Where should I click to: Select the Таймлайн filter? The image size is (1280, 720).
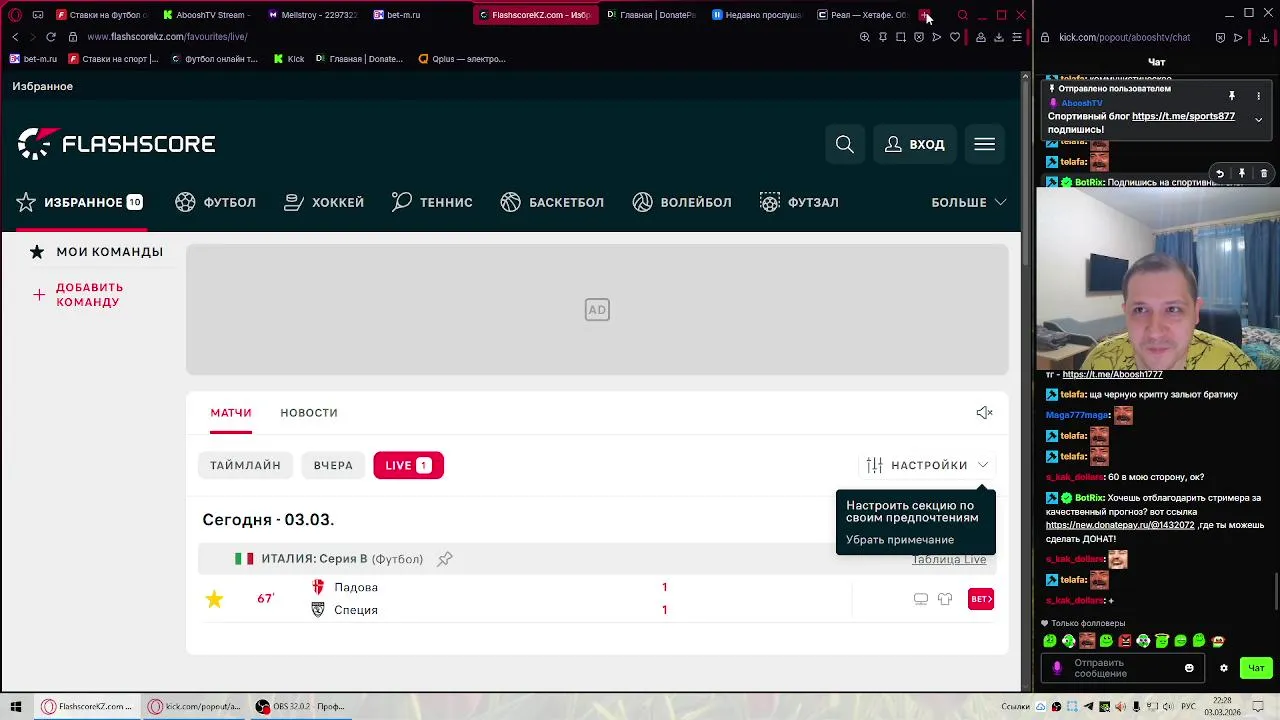click(245, 465)
